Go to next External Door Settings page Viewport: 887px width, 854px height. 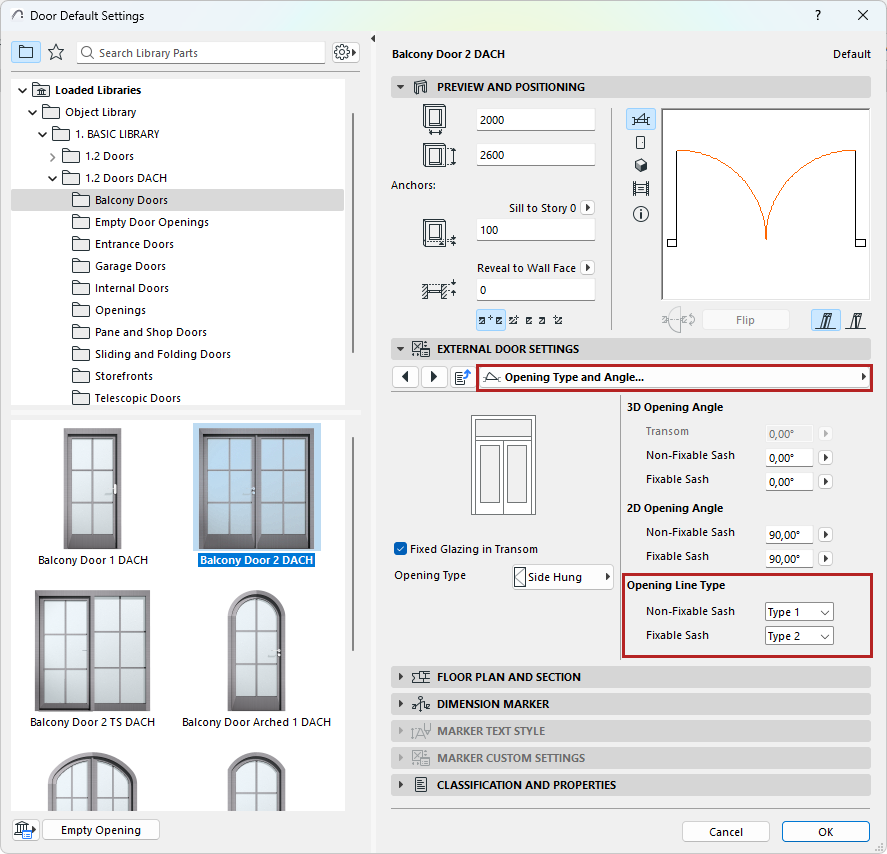pos(433,377)
